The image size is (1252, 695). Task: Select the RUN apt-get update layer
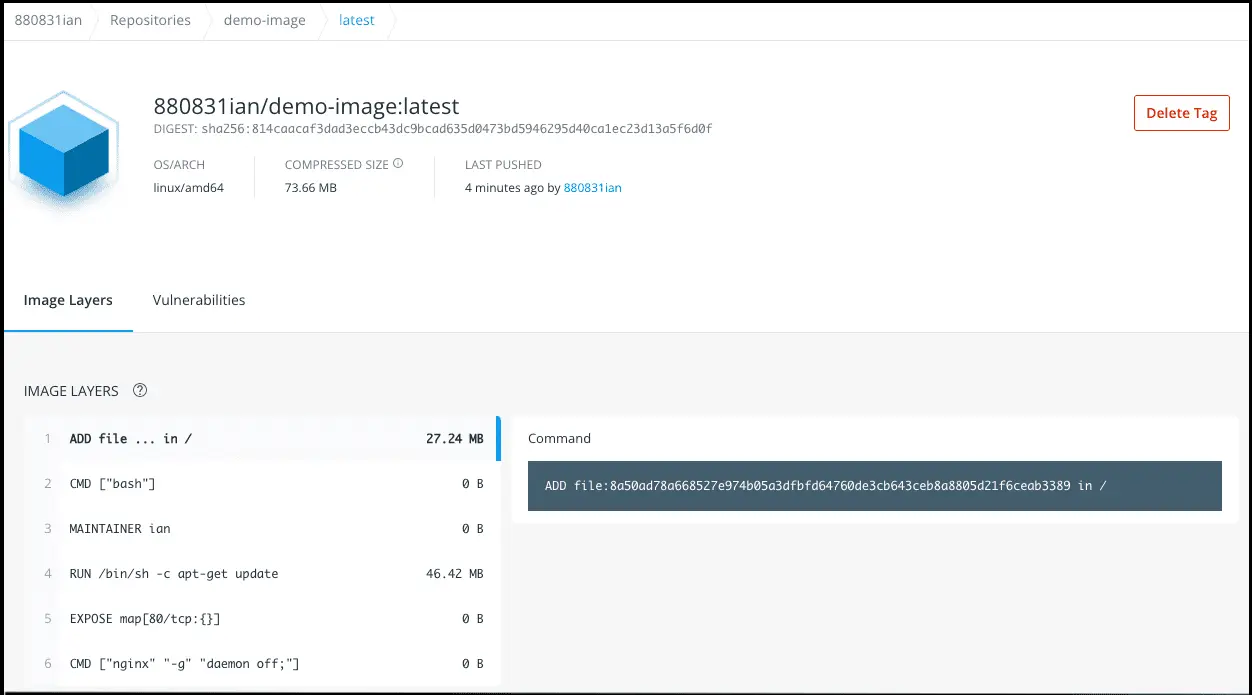[260, 574]
